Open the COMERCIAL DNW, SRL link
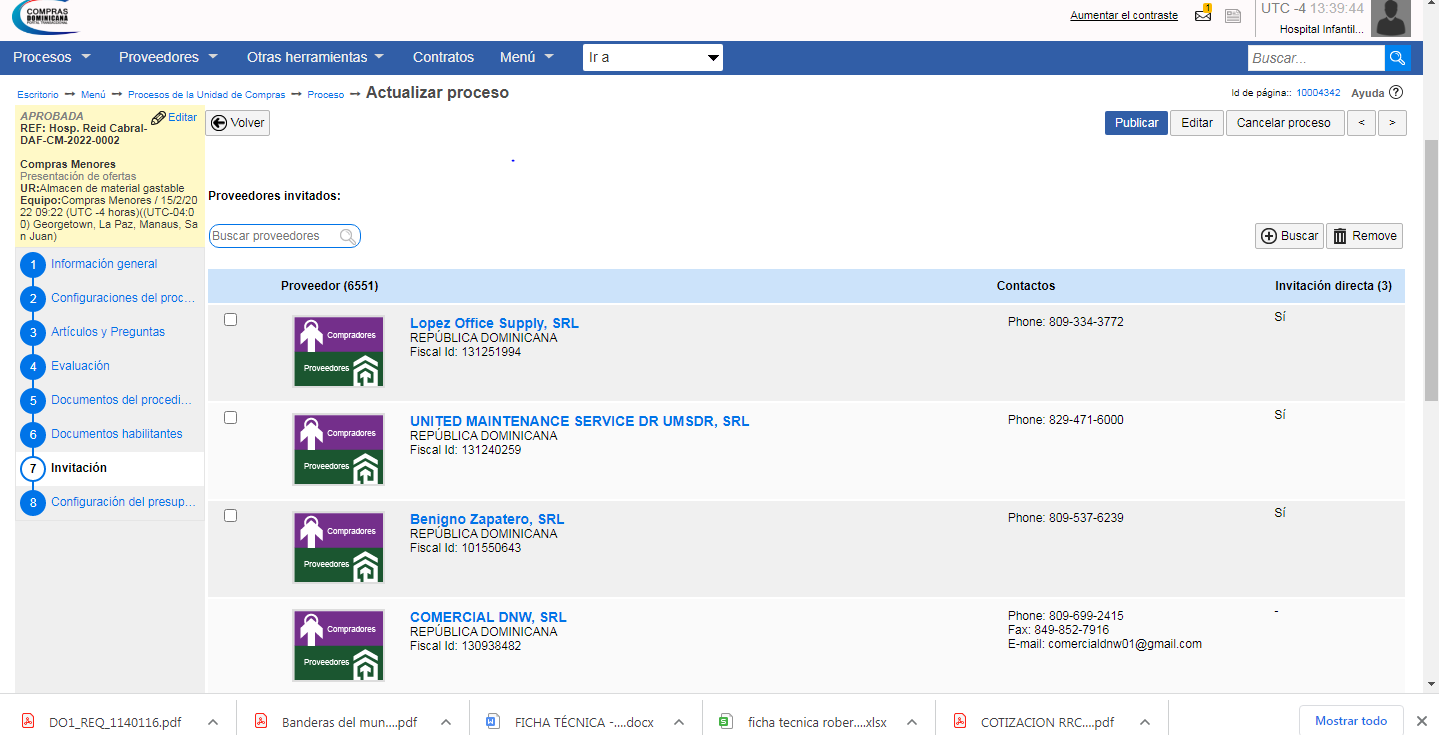This screenshot has width=1439, height=735. (x=488, y=617)
